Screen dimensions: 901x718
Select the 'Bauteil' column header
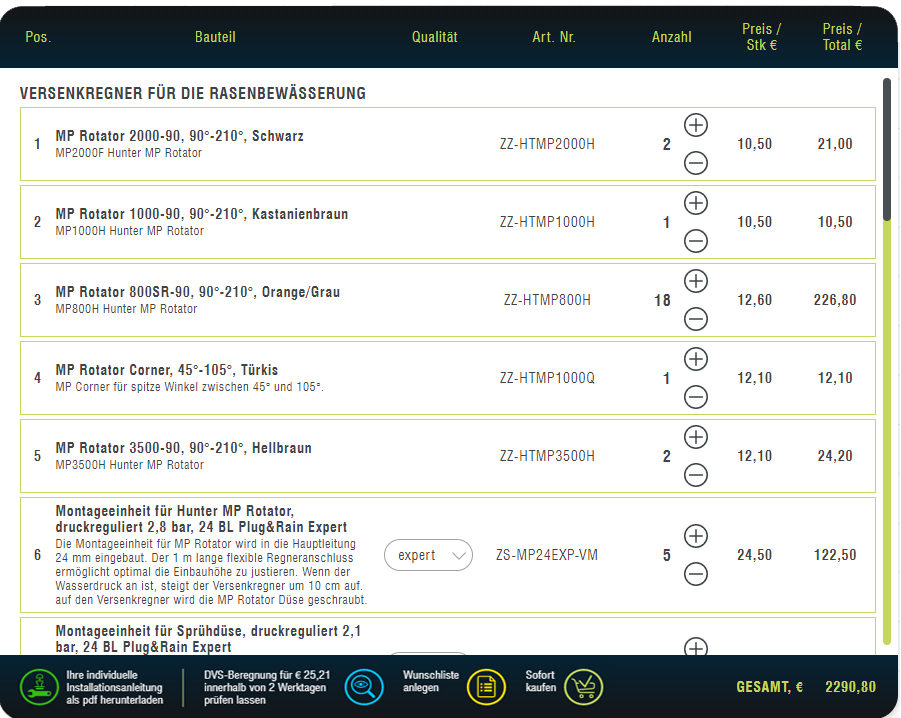pos(215,37)
